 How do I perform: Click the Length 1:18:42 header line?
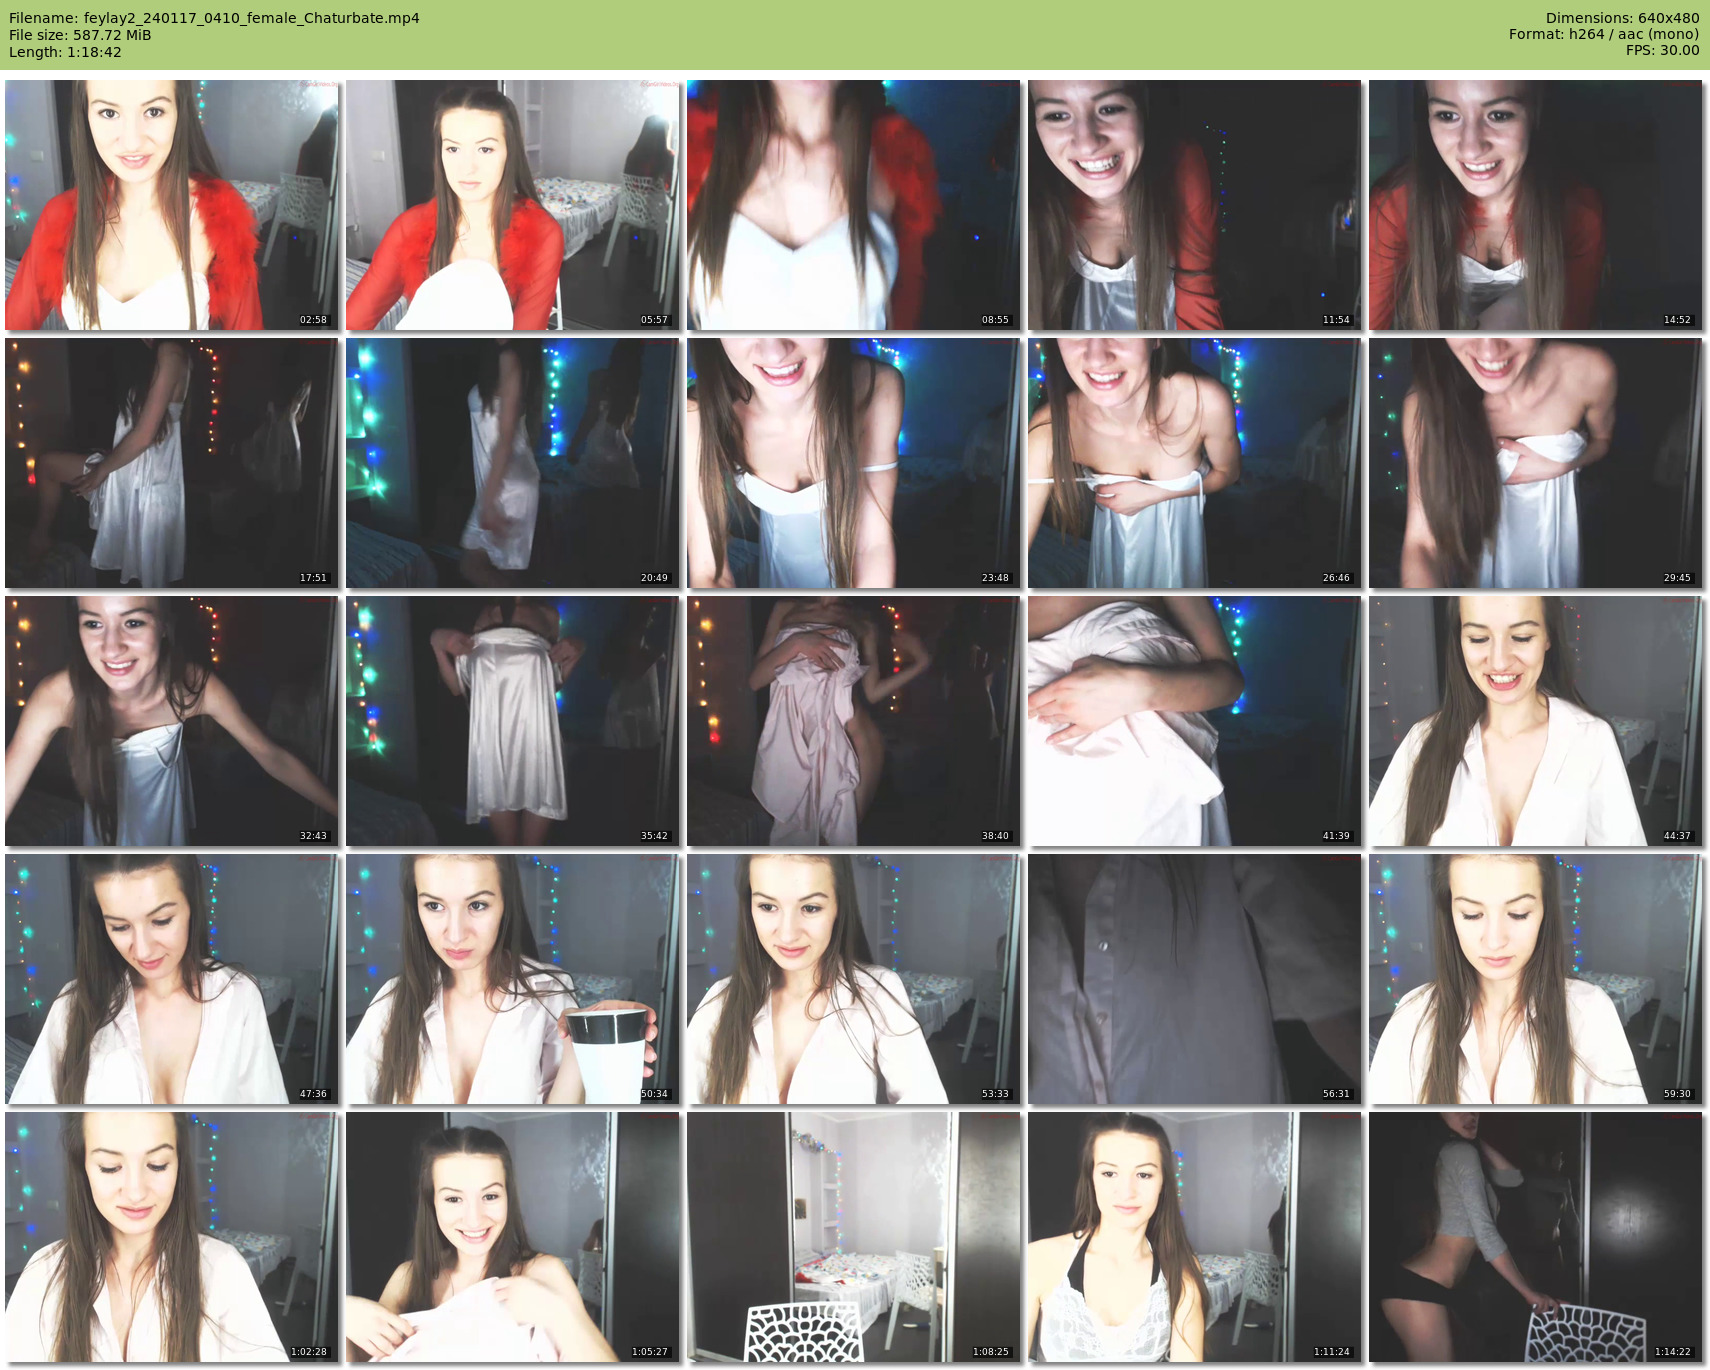[x=65, y=52]
